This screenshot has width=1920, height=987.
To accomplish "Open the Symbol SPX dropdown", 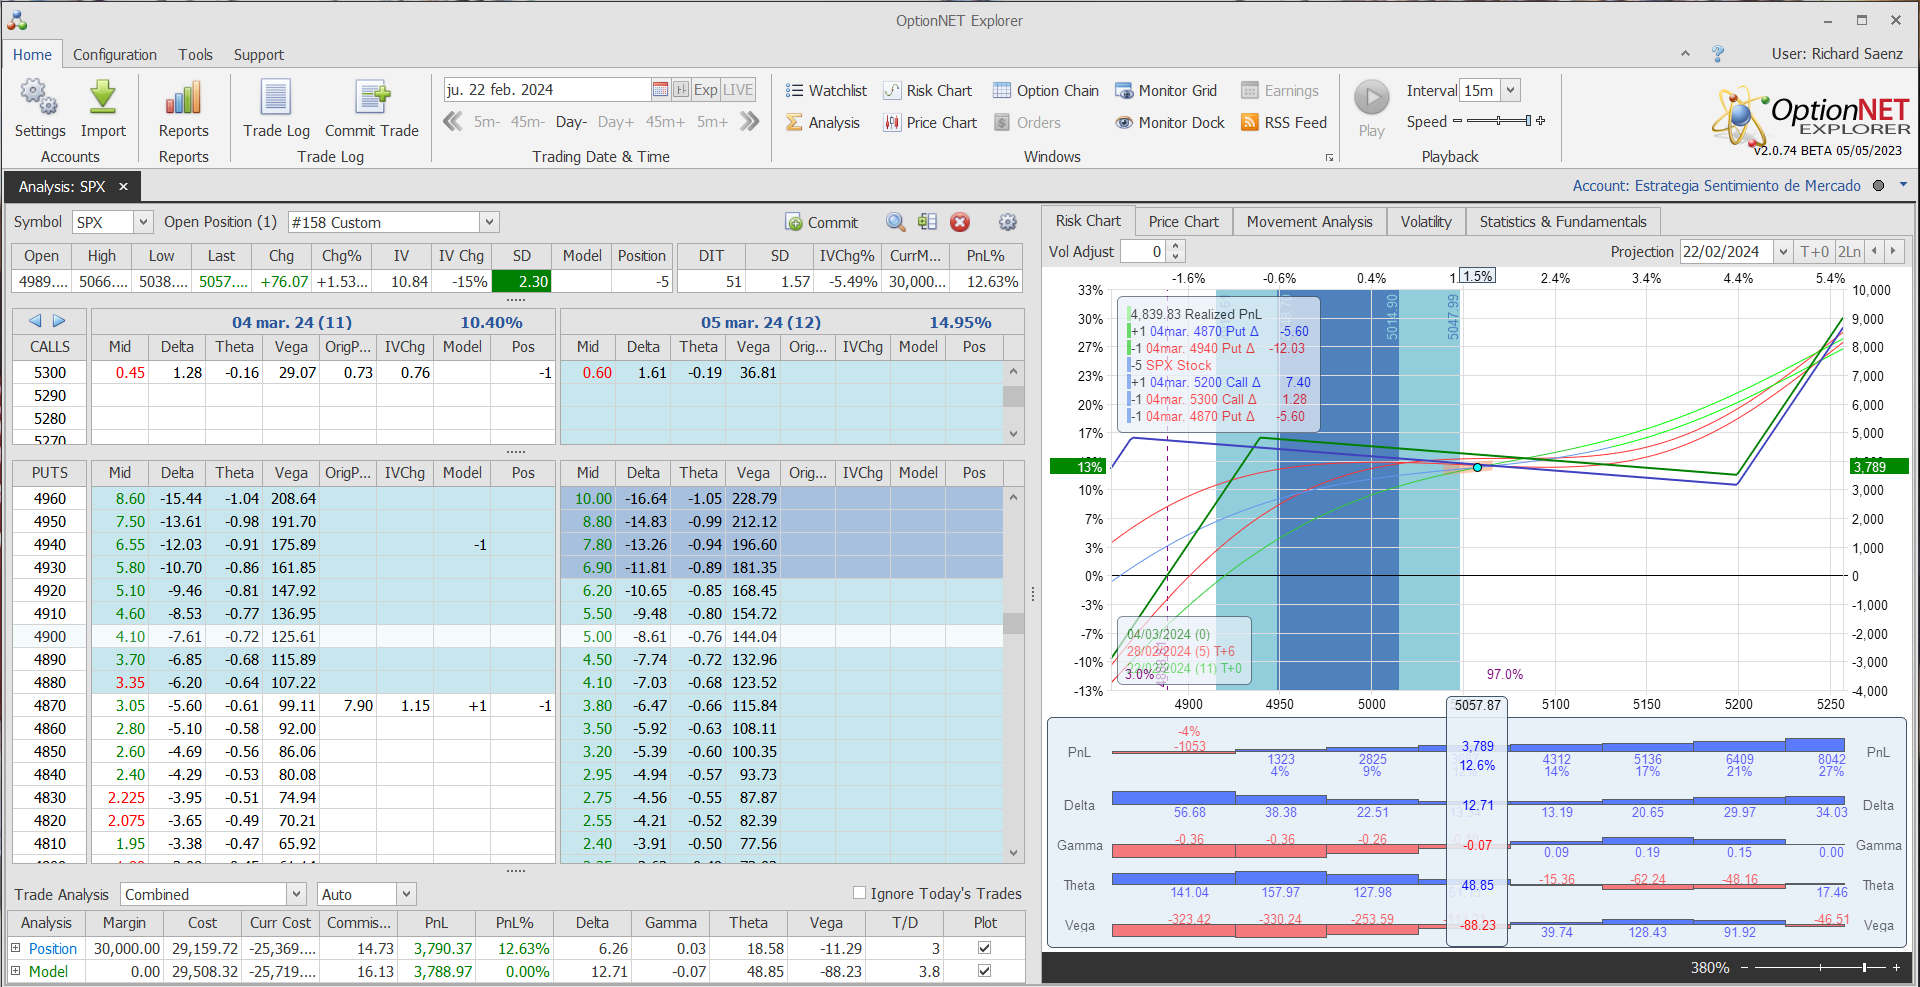I will click(143, 223).
